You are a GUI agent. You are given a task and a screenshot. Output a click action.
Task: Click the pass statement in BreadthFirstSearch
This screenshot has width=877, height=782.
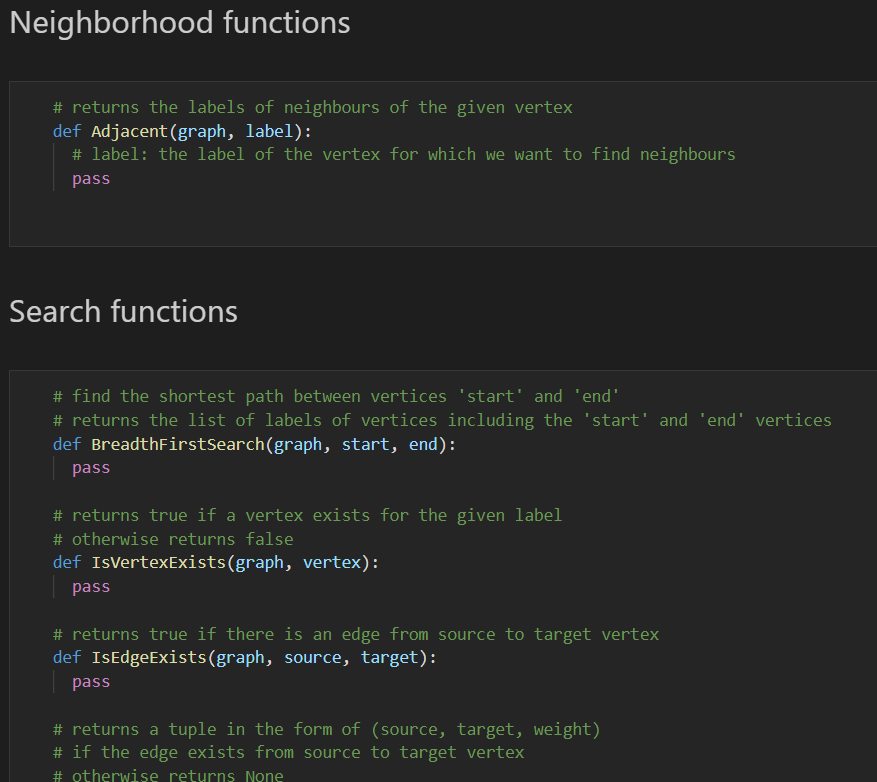(90, 467)
